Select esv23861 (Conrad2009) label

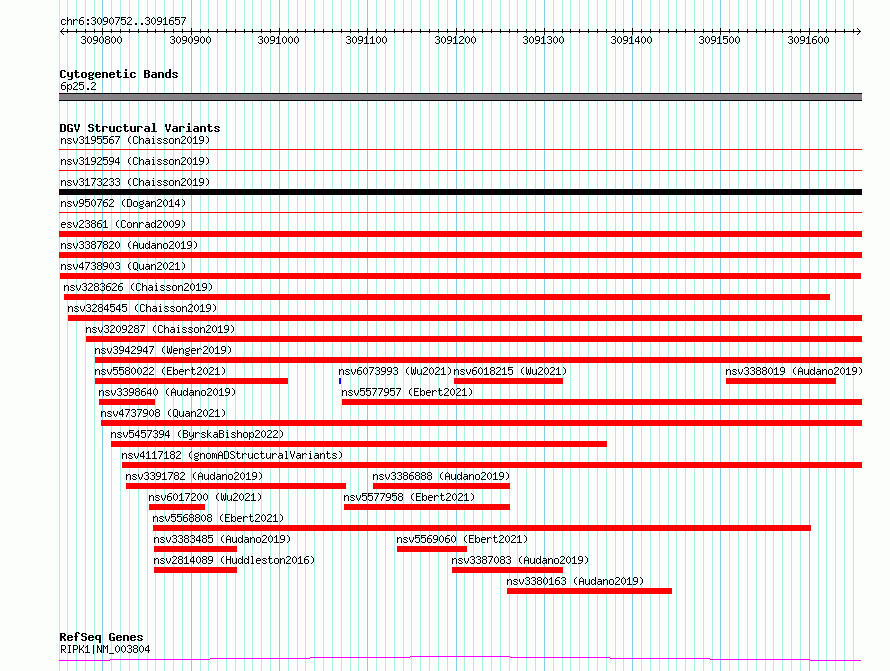[123, 224]
